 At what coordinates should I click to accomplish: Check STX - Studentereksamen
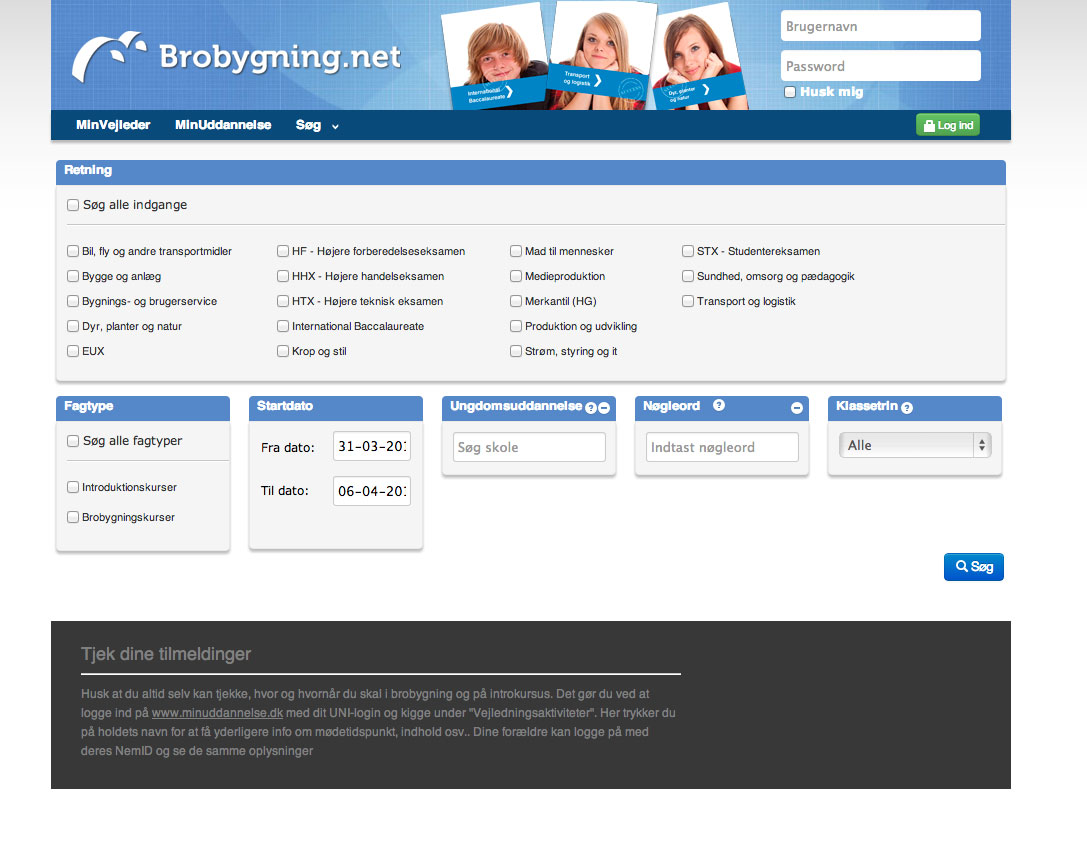pos(688,251)
